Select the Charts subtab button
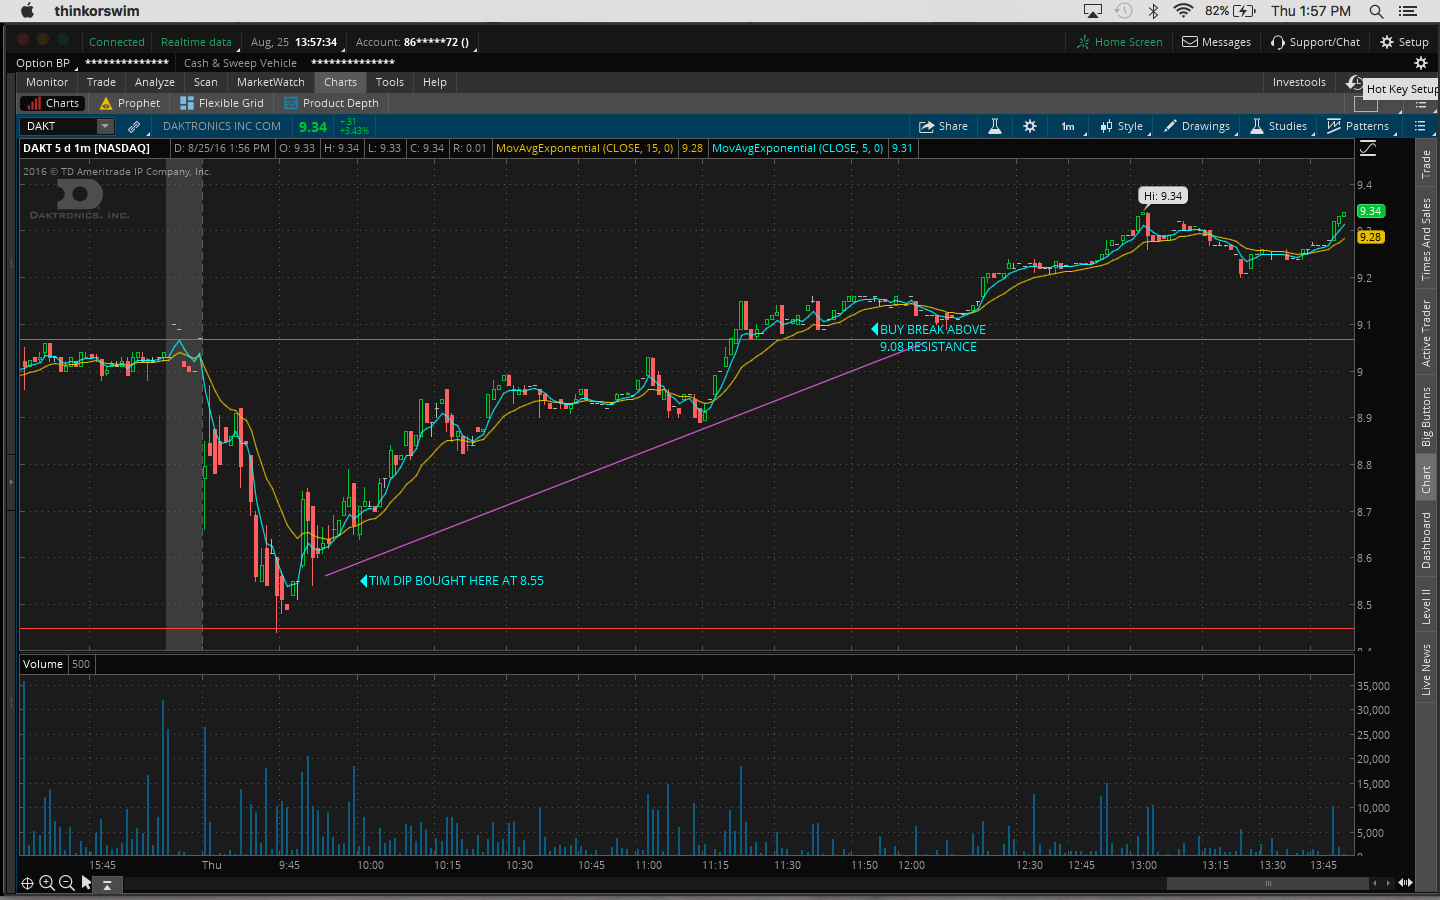1440x900 pixels. (x=53, y=103)
